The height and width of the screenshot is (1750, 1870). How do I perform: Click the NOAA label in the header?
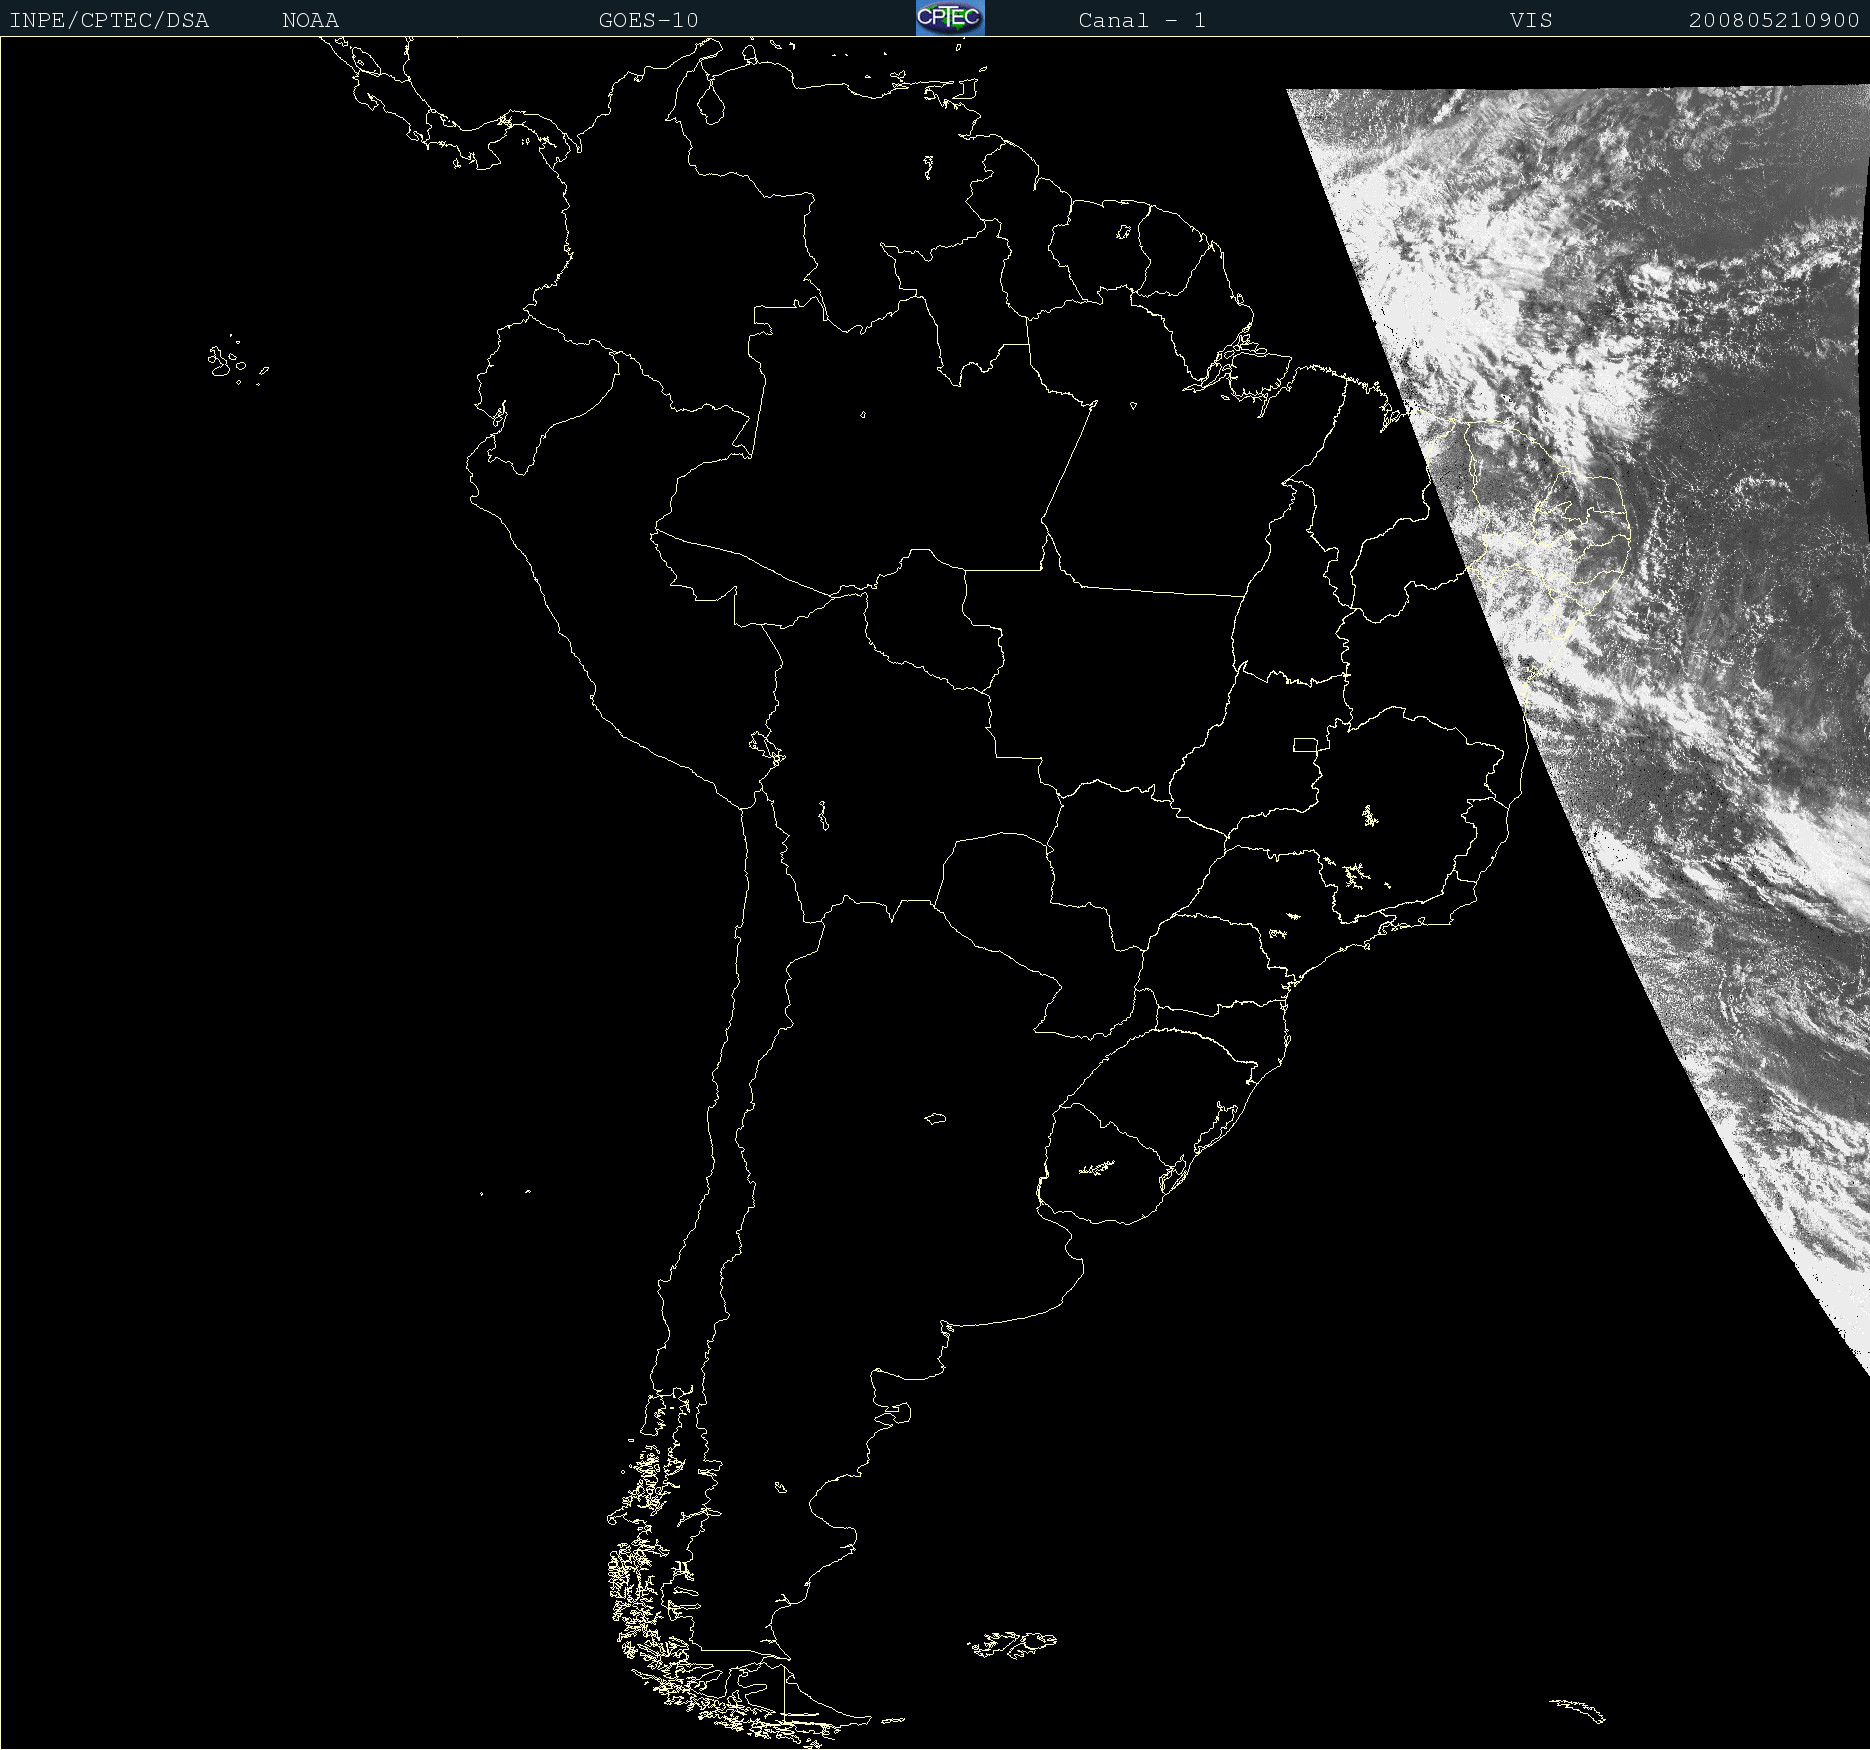(x=310, y=20)
